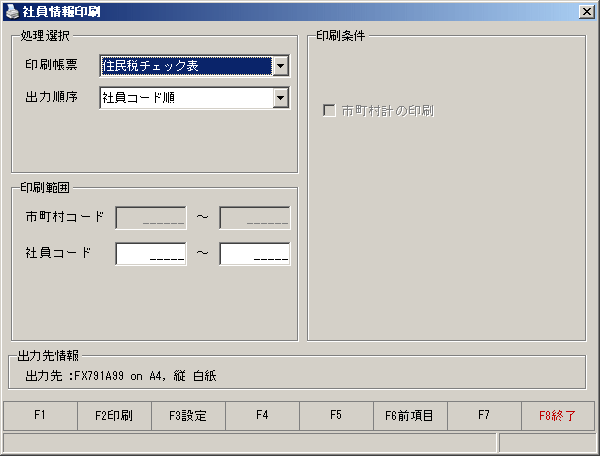Click the 処理選択 group heading
This screenshot has height=456, width=600.
point(45,36)
